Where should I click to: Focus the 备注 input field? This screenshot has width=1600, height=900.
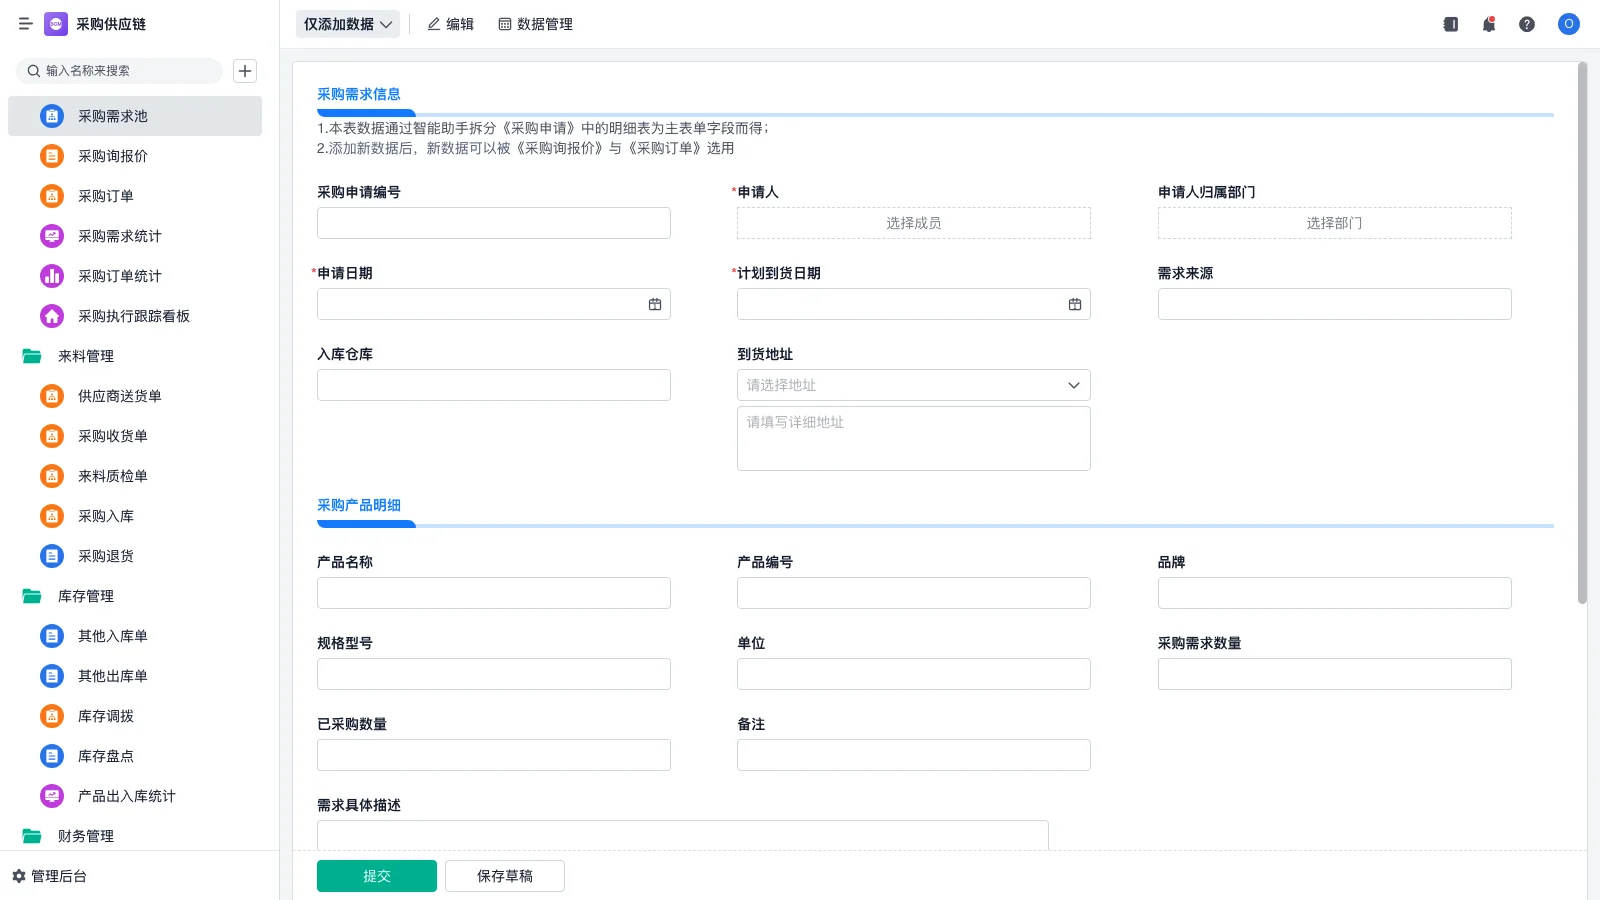pyautogui.click(x=914, y=755)
